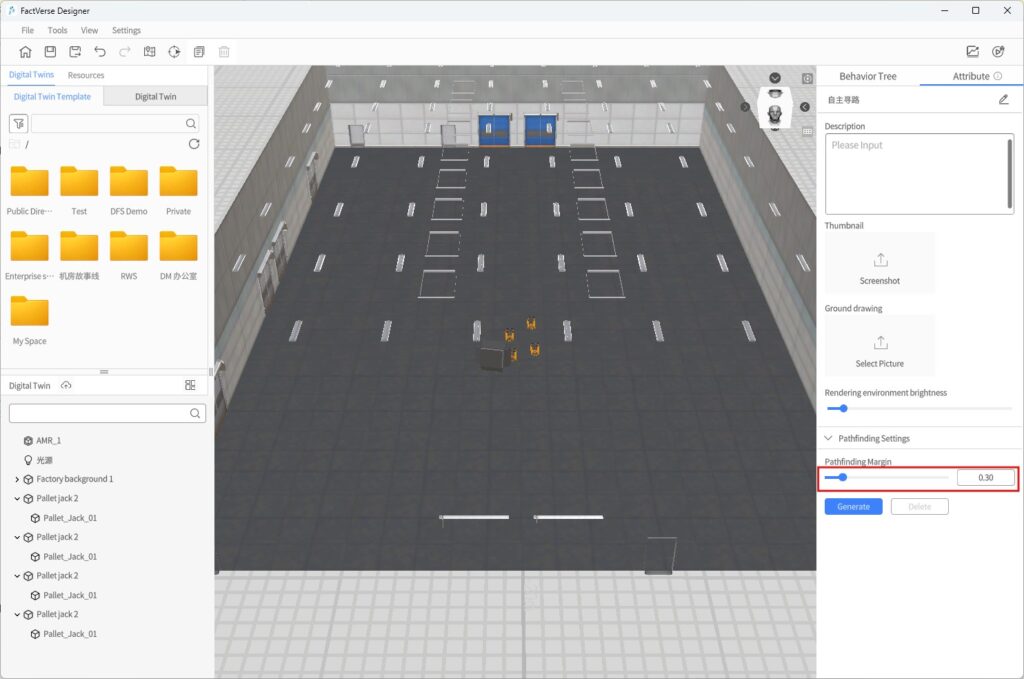The width and height of the screenshot is (1024, 679).
Task: Click the filter icon beside the template search
Action: point(18,124)
